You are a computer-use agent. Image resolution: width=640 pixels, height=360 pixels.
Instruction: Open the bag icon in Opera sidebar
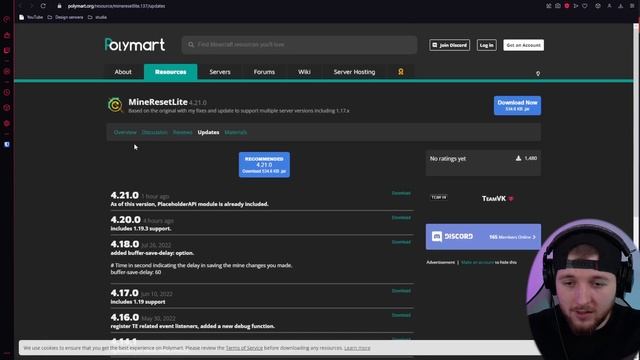click(x=7, y=35)
